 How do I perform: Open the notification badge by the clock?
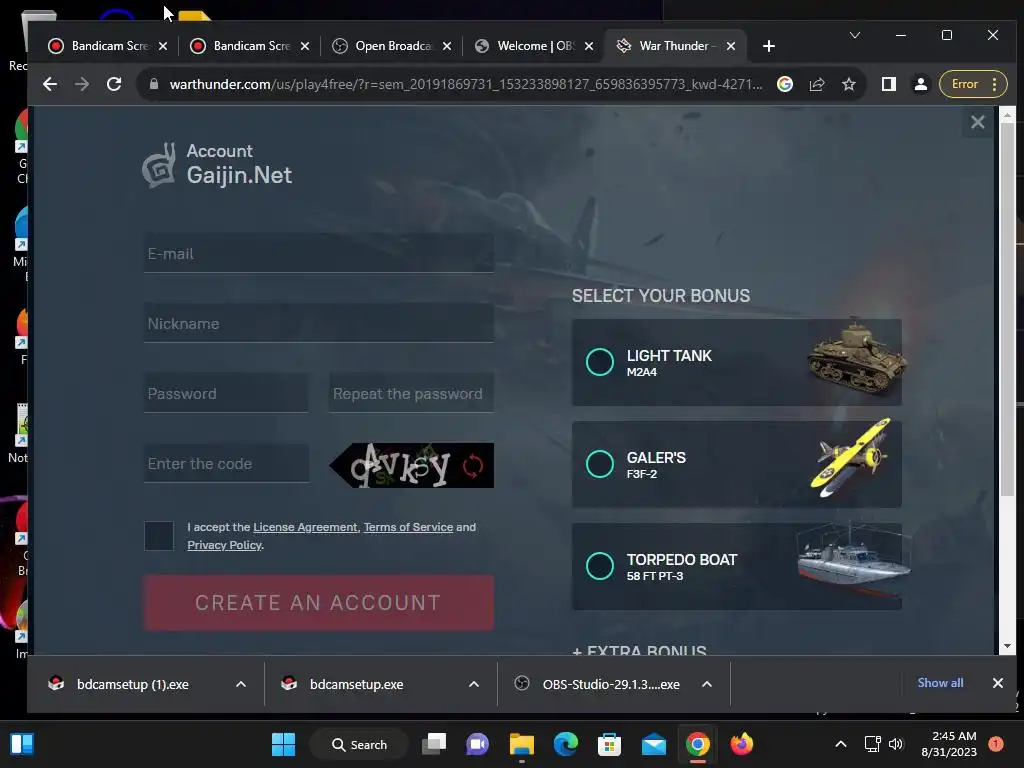995,744
